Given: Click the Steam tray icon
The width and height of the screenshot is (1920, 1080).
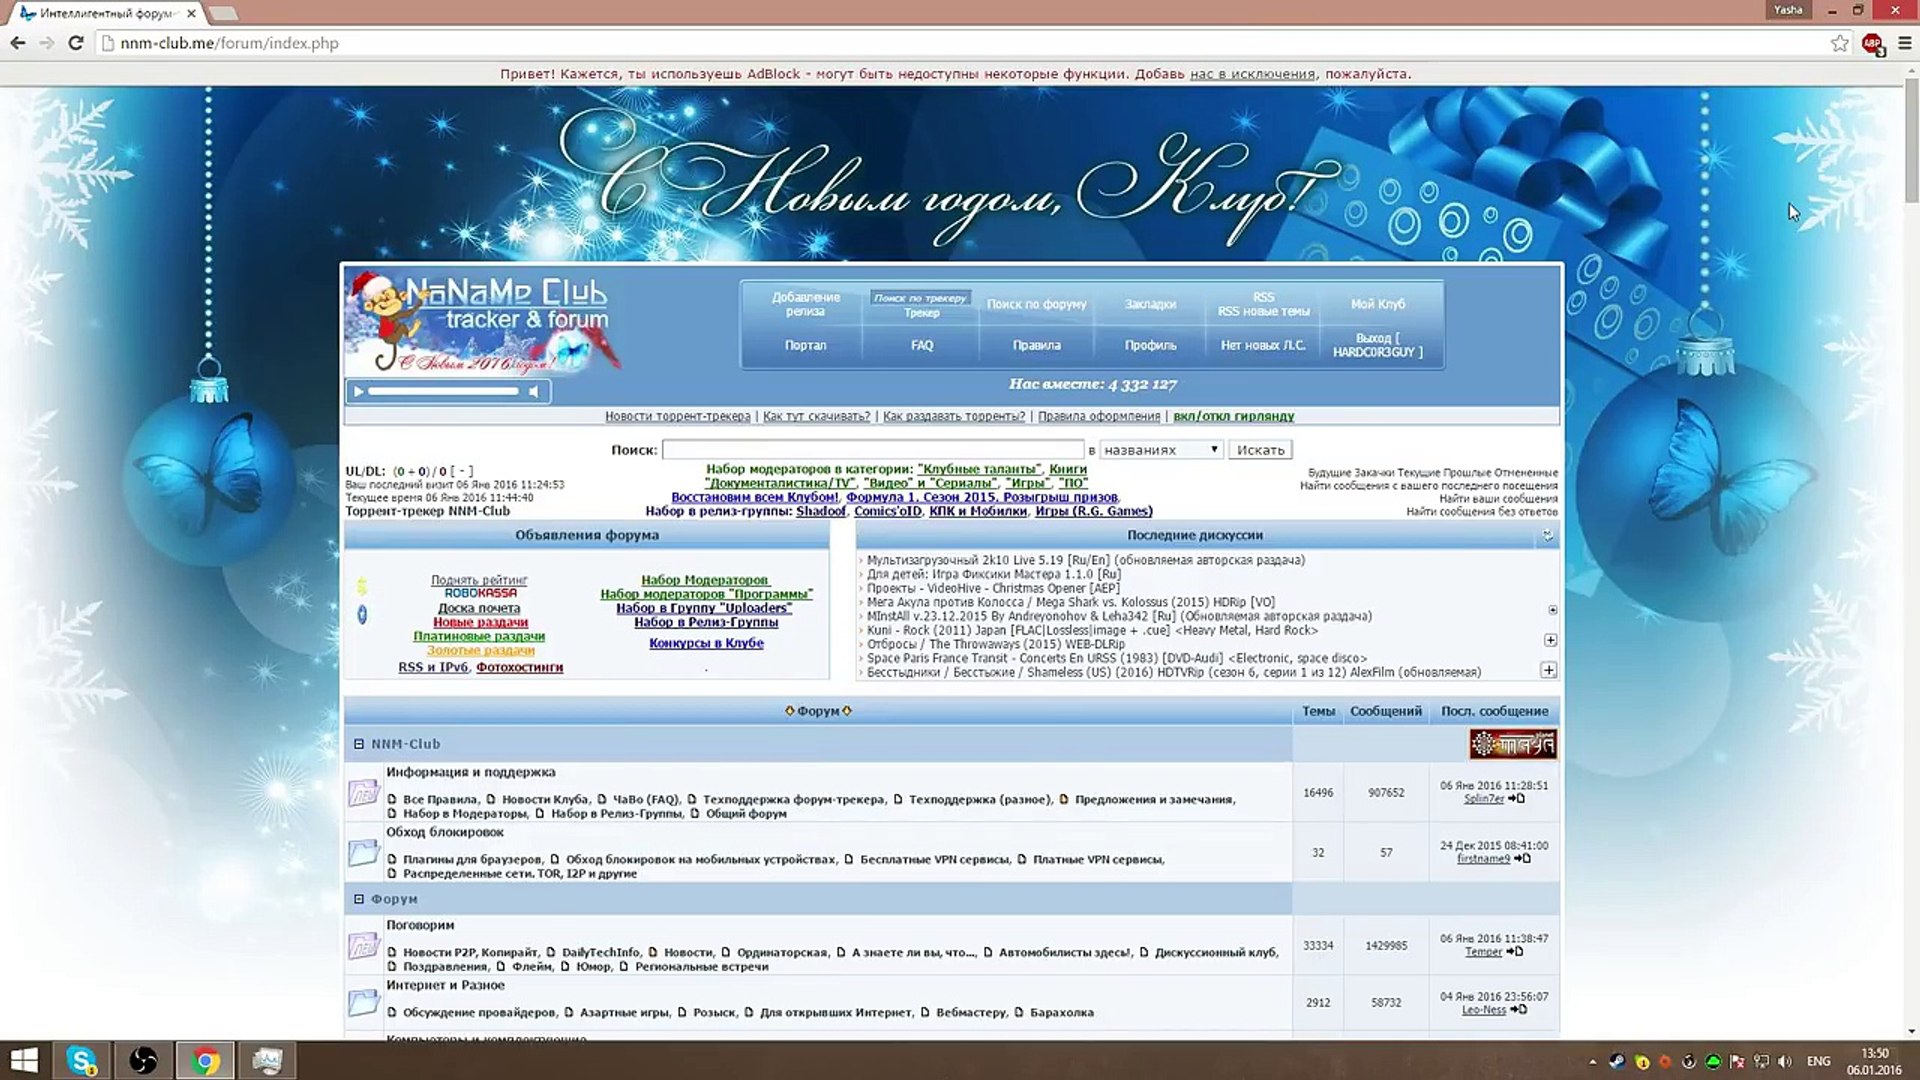Looking at the screenshot, I should coord(1617,1061).
